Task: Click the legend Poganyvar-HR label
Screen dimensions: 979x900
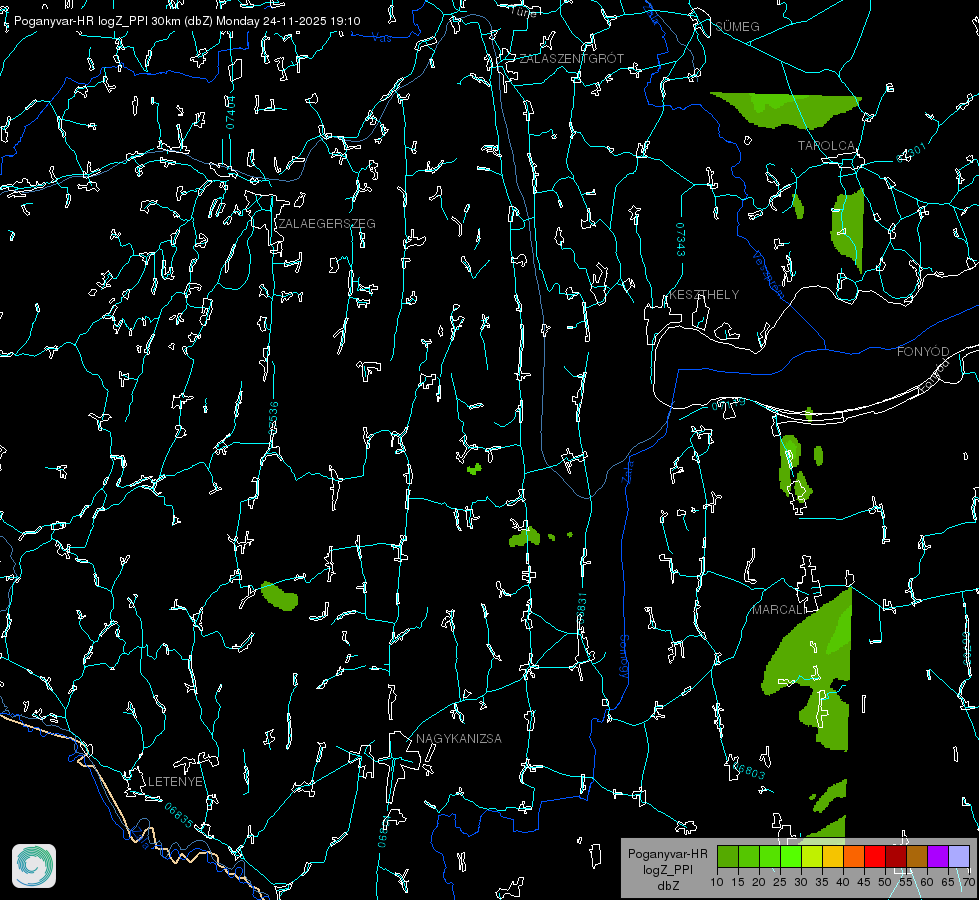Action: point(667,854)
